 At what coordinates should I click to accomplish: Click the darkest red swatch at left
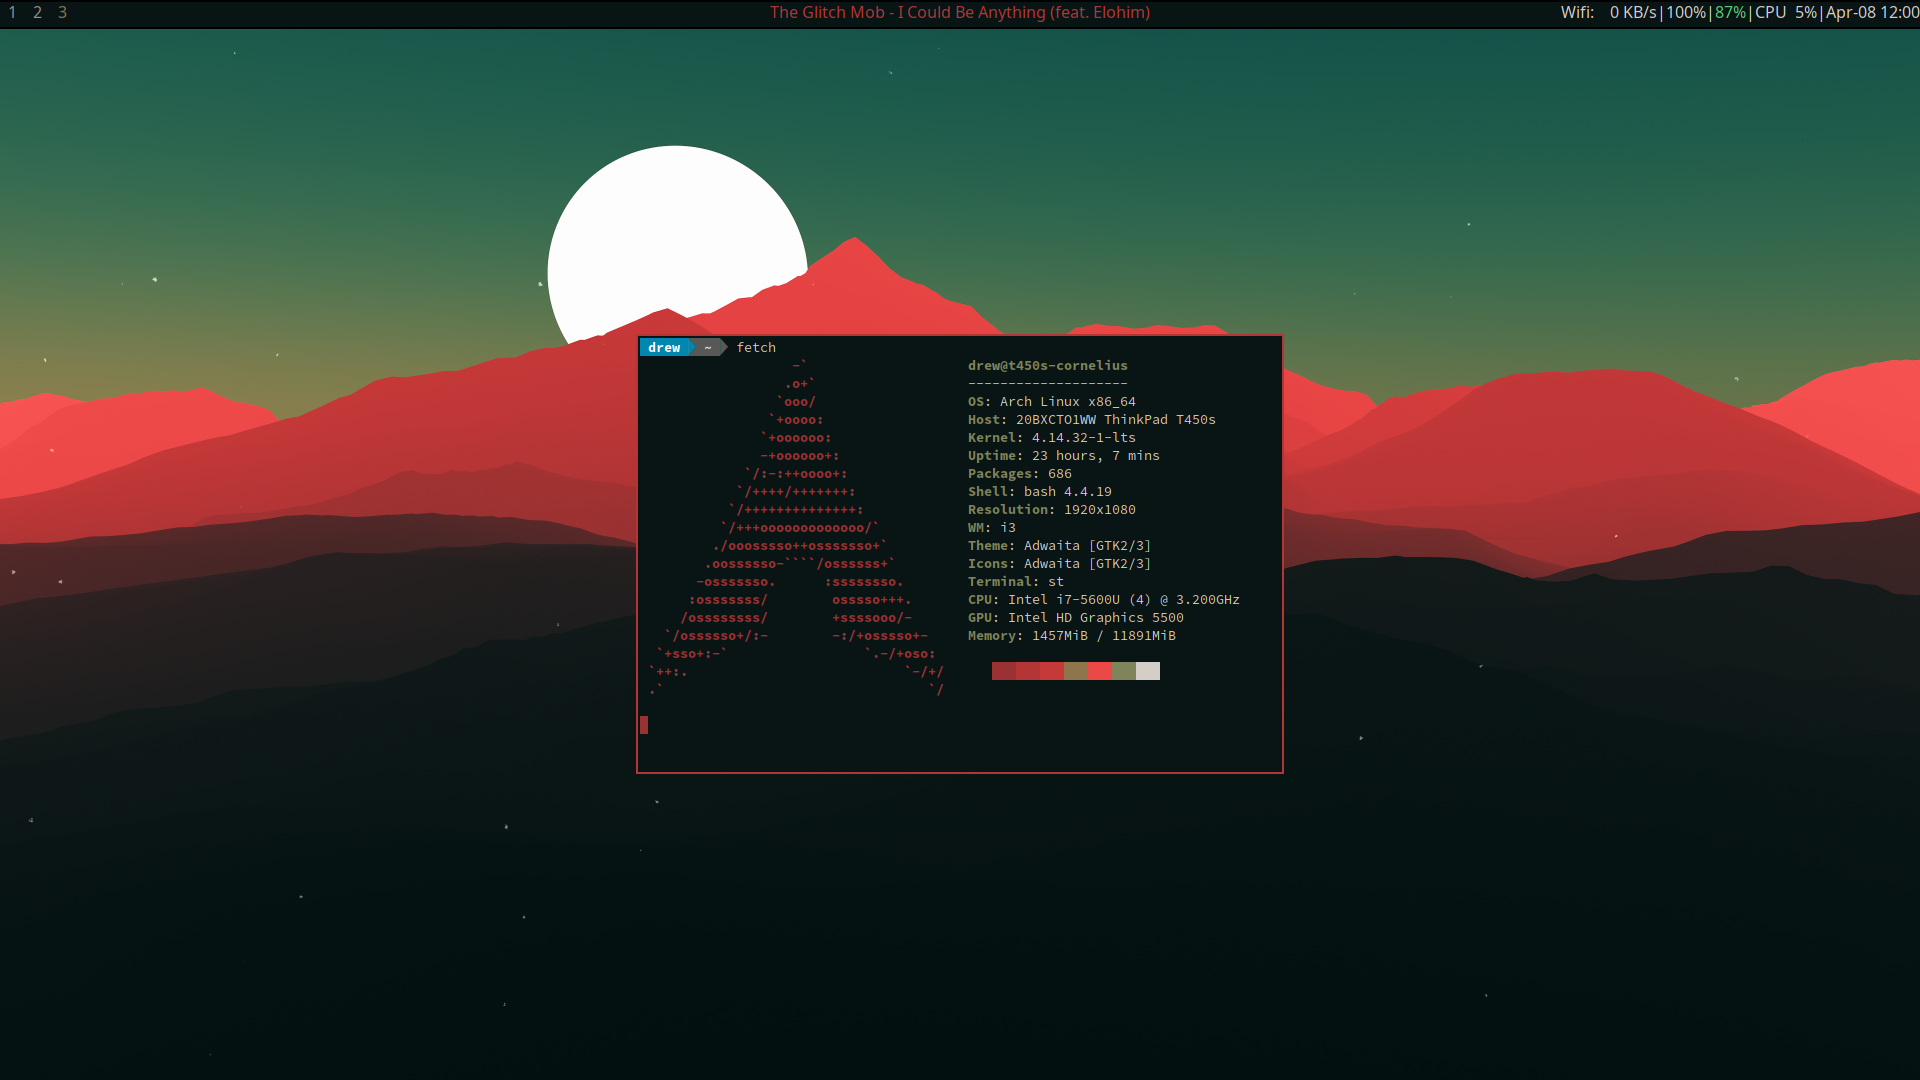pos(1003,671)
